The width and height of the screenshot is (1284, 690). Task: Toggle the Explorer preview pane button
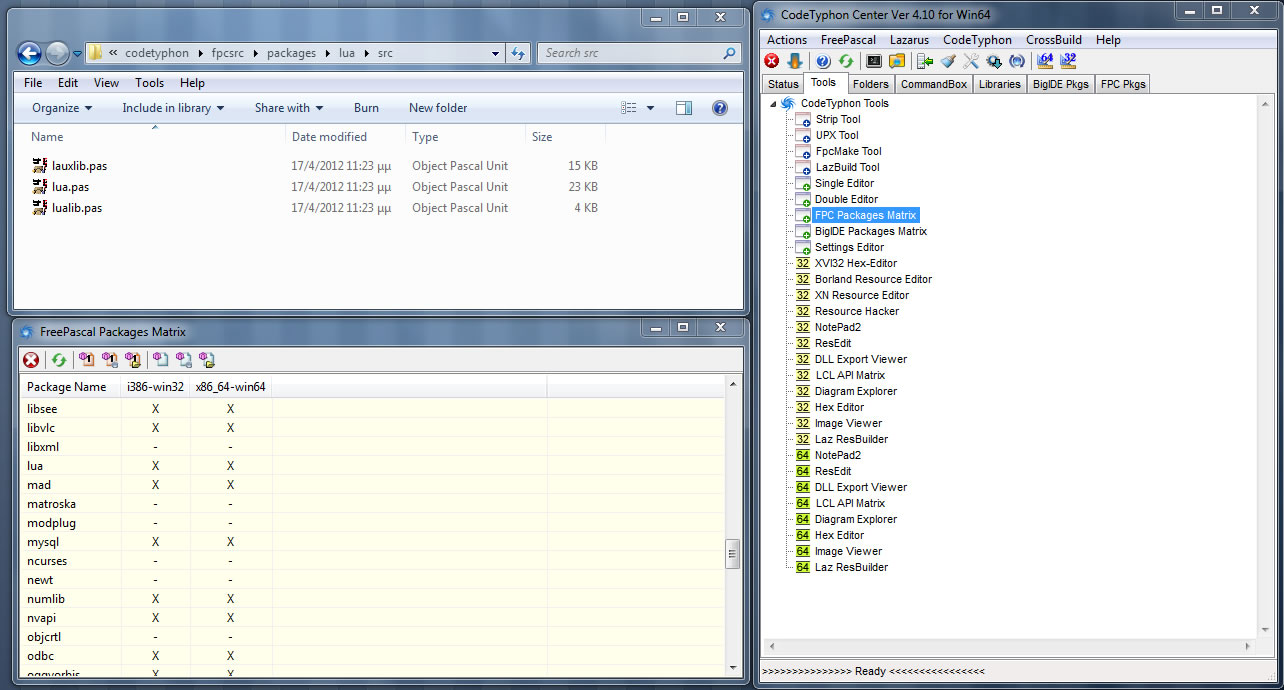(684, 108)
